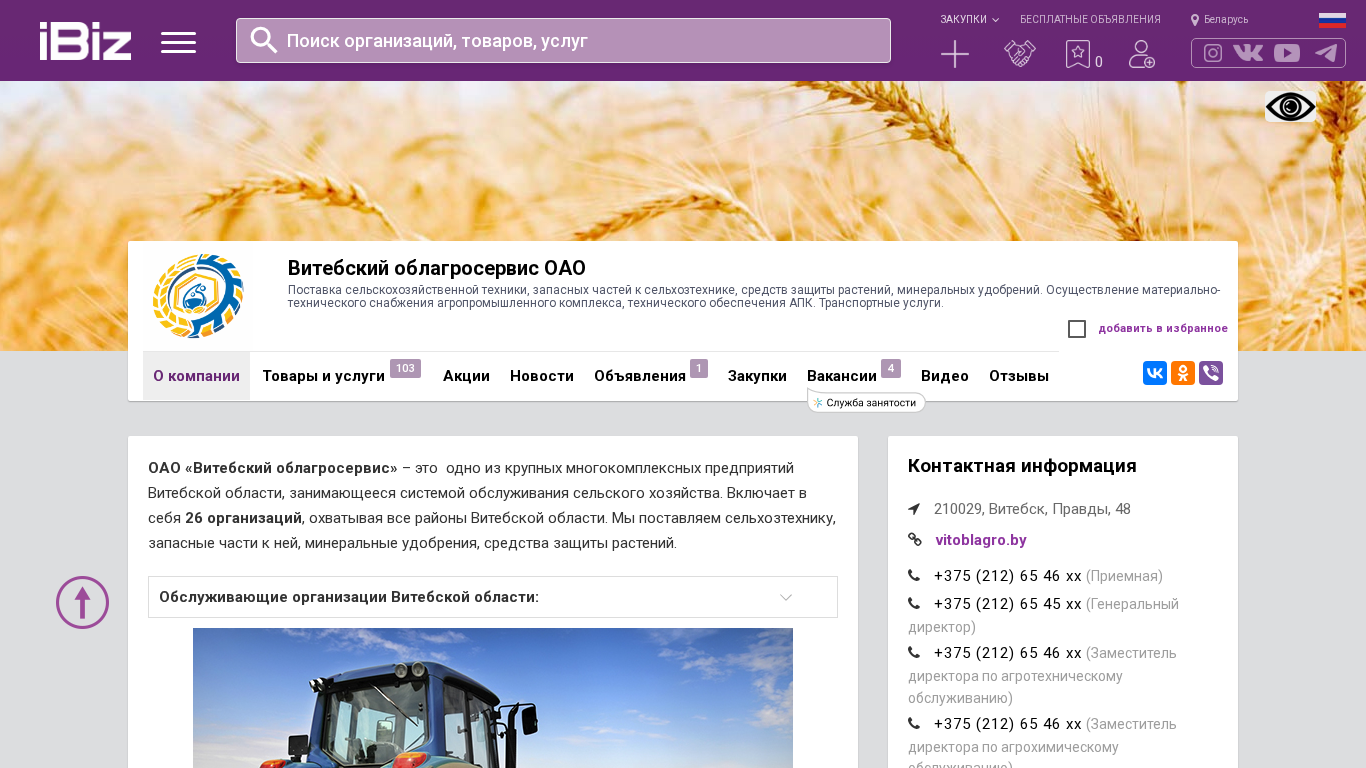Switch to the Акции tab

click(466, 376)
